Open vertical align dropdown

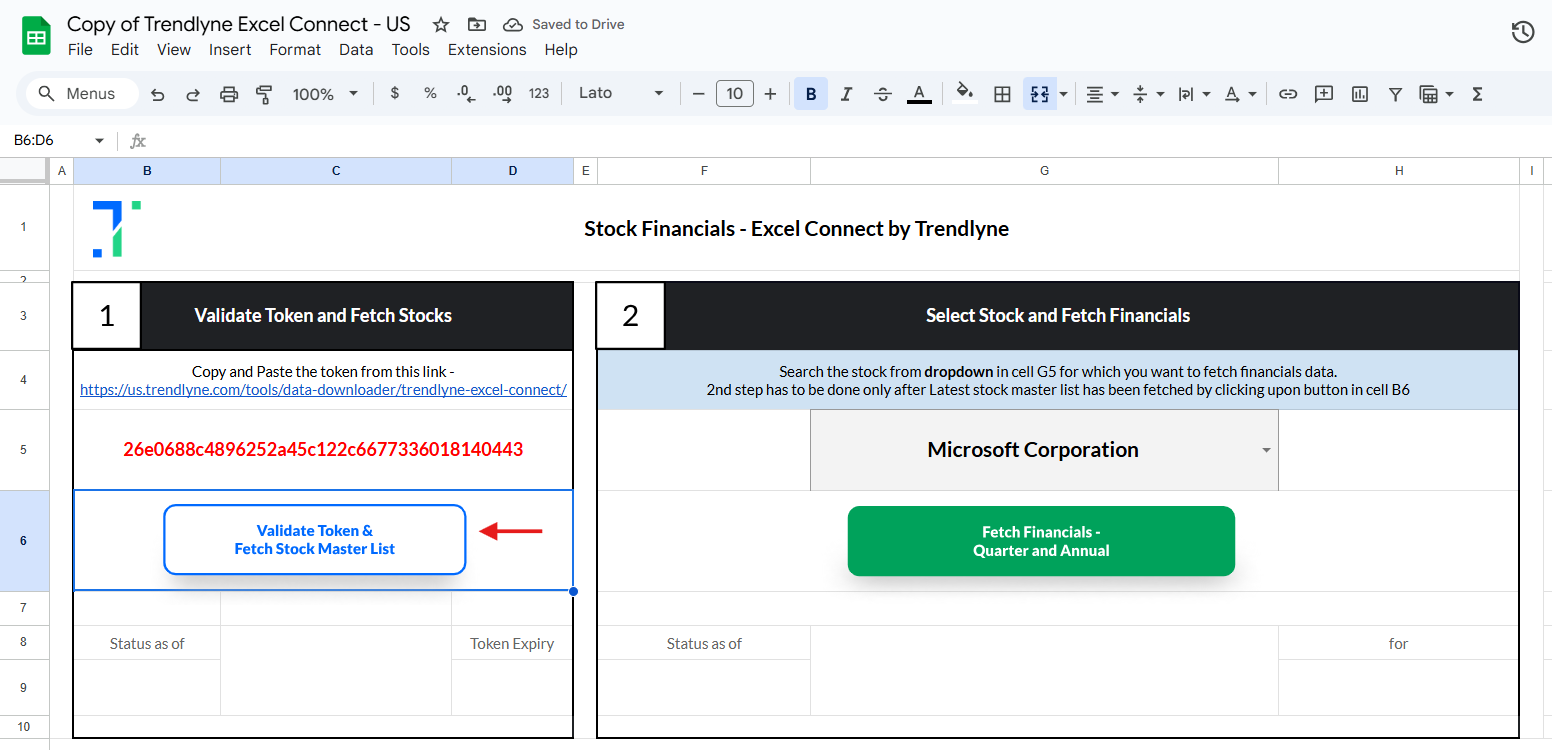1148,94
